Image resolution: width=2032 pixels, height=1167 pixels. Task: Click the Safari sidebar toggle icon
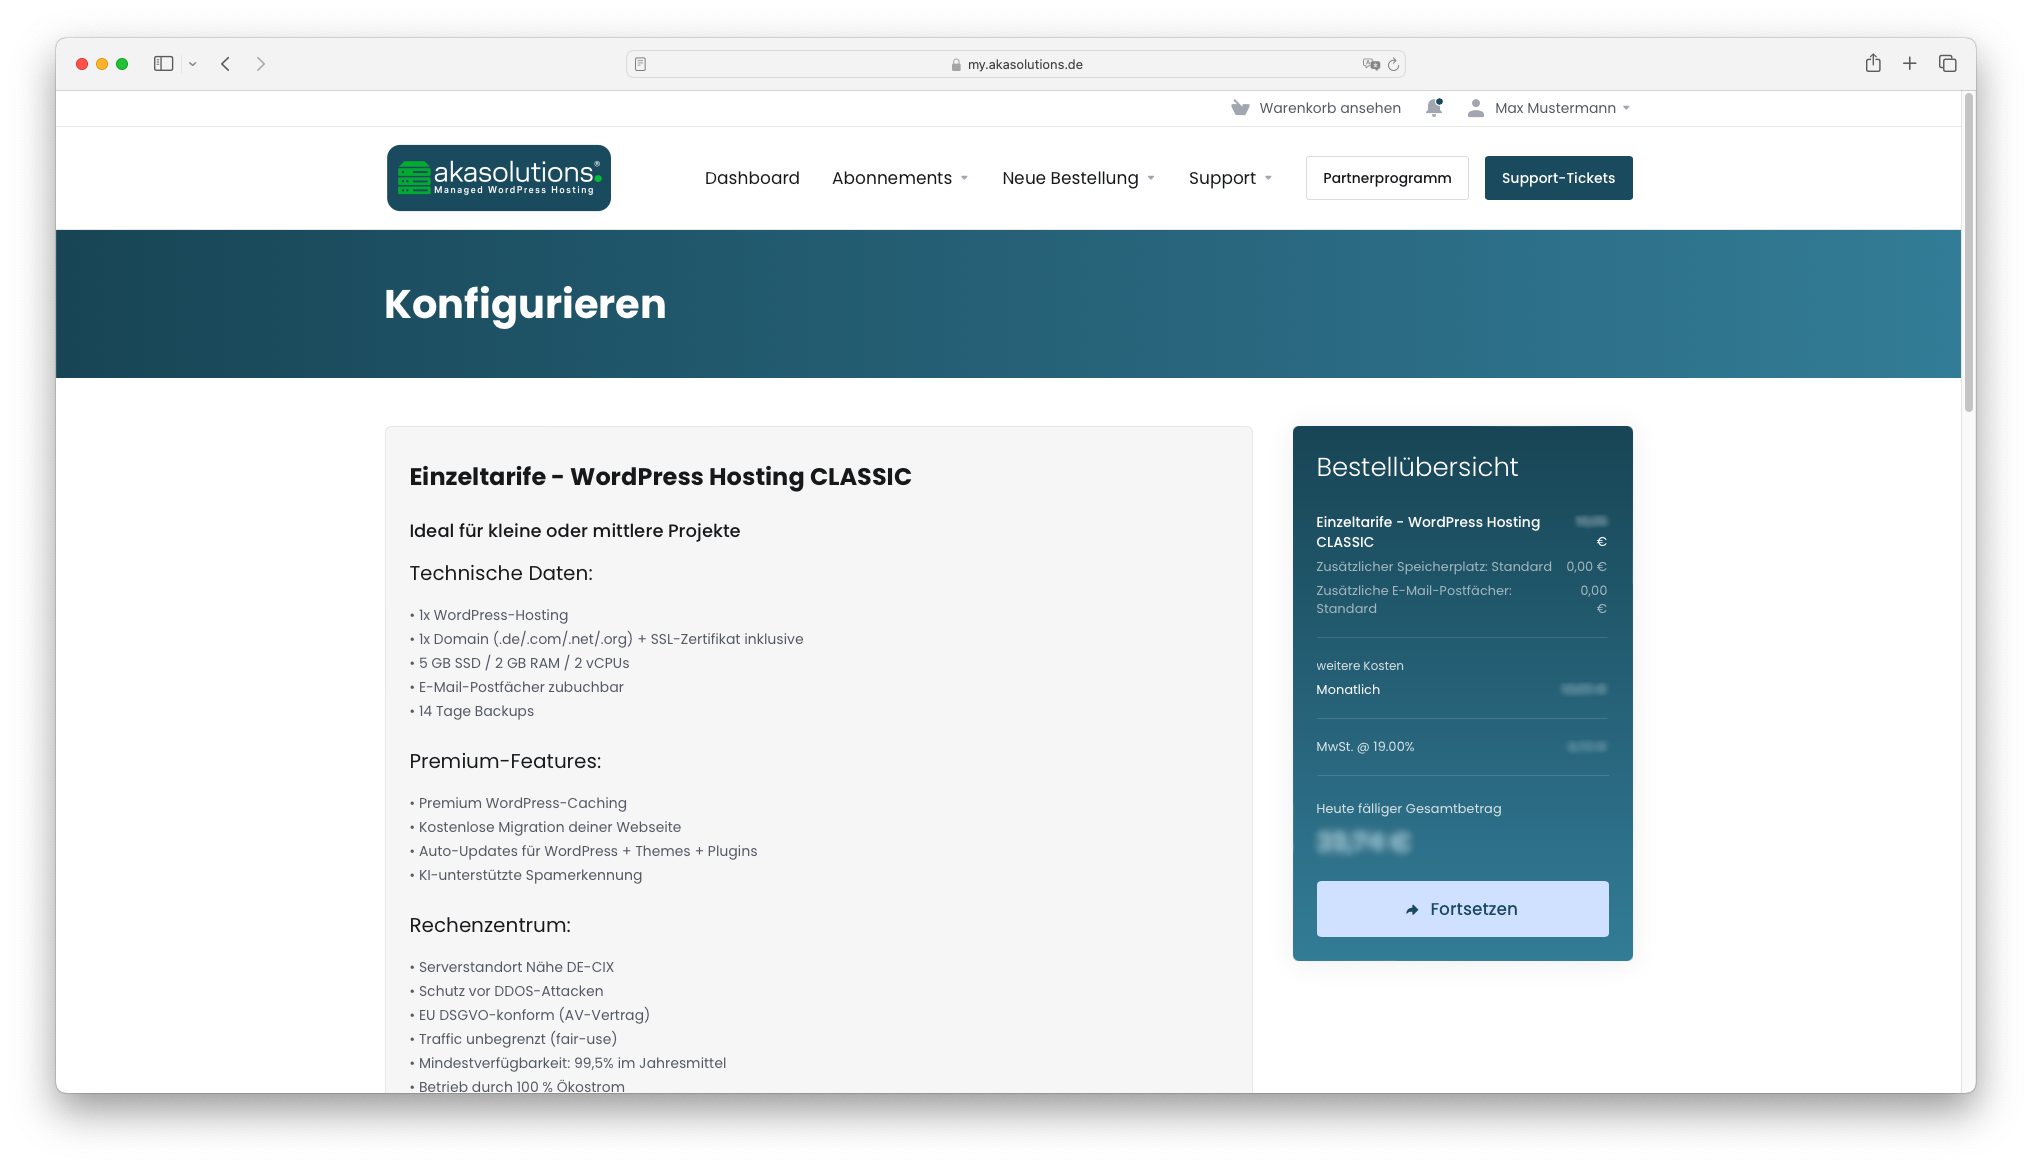point(163,64)
